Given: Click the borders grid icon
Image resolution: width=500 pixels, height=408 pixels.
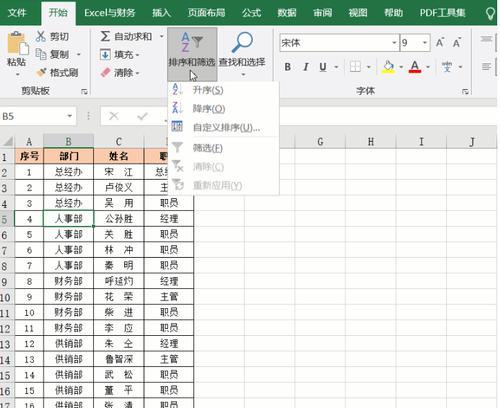Looking at the screenshot, I should coord(355,67).
